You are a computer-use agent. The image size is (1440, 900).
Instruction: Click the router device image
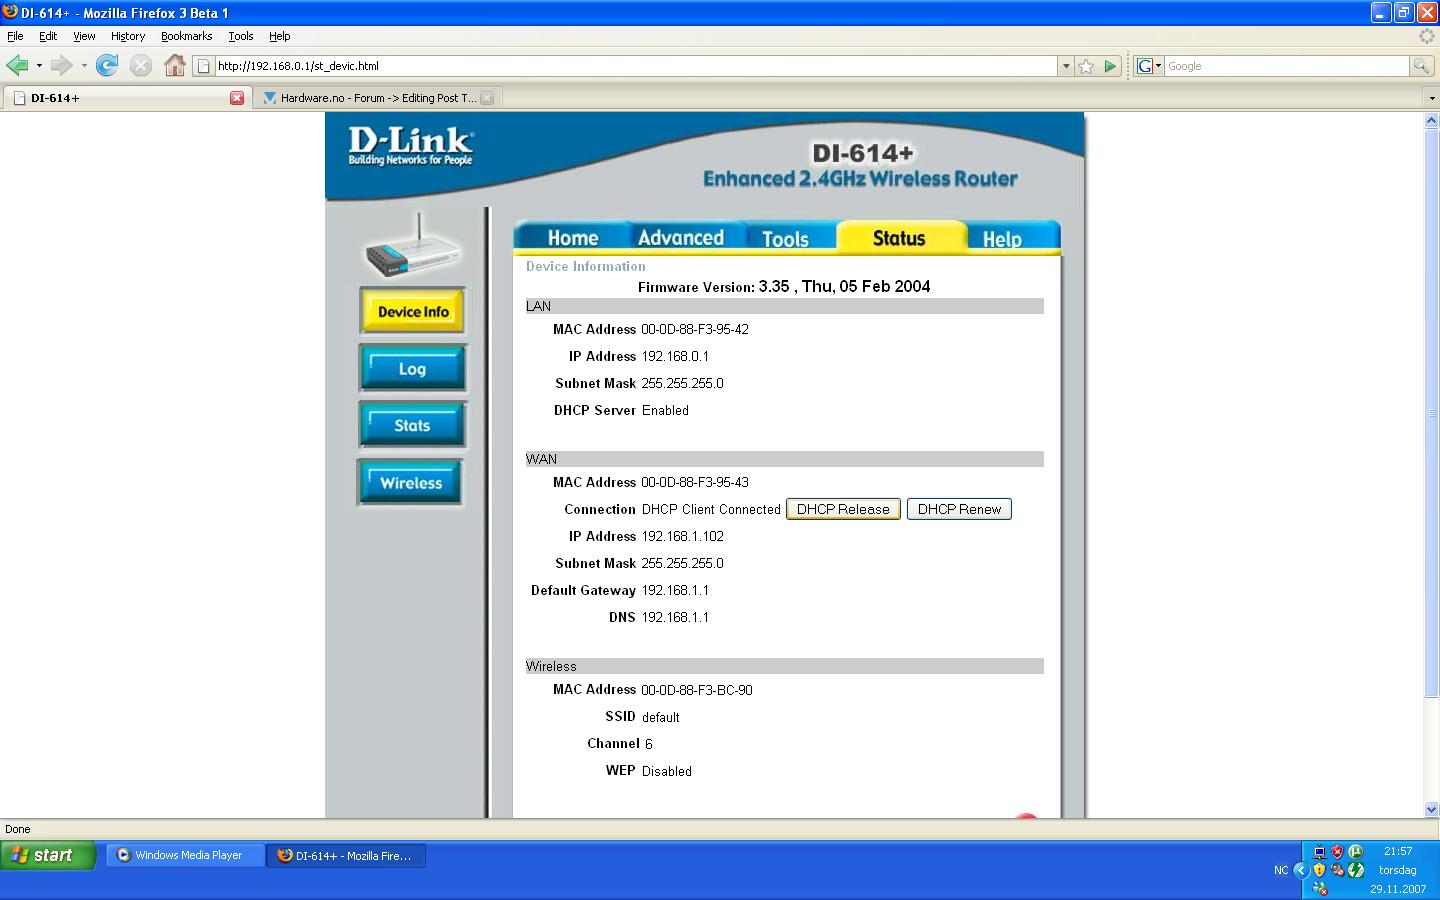[413, 247]
